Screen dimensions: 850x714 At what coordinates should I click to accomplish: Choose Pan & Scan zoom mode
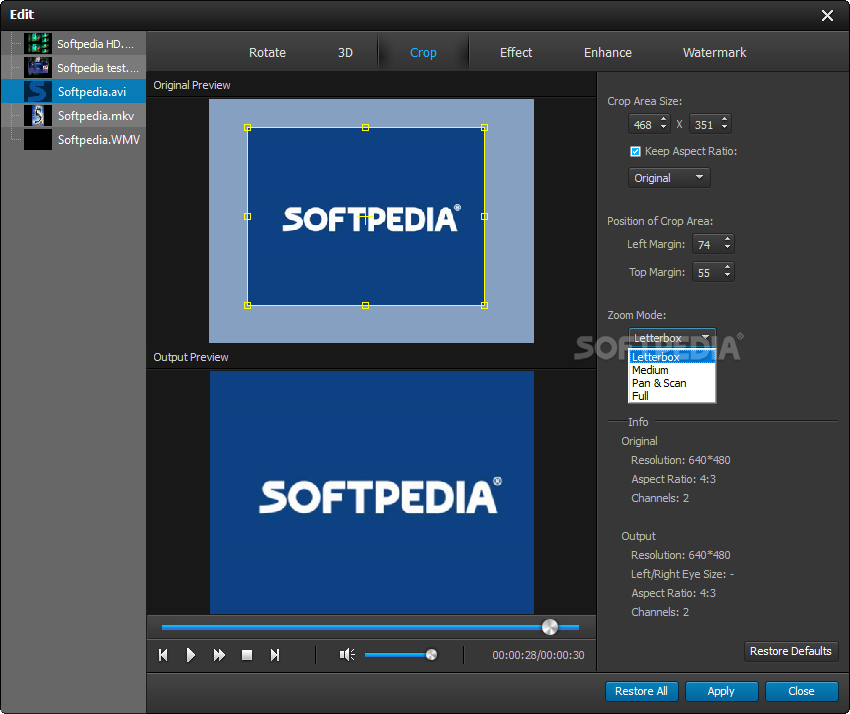tap(672, 383)
